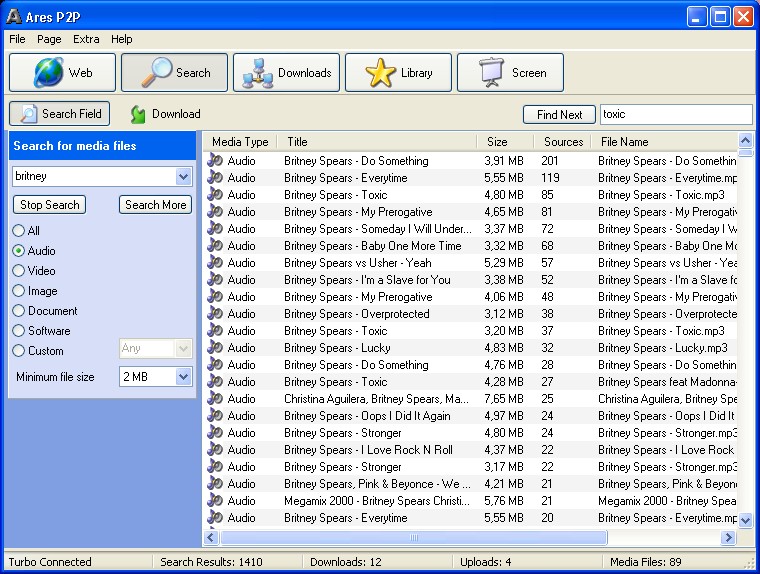The height and width of the screenshot is (574, 760).
Task: Click audio icon of Baby One More Time row
Action: click(215, 245)
